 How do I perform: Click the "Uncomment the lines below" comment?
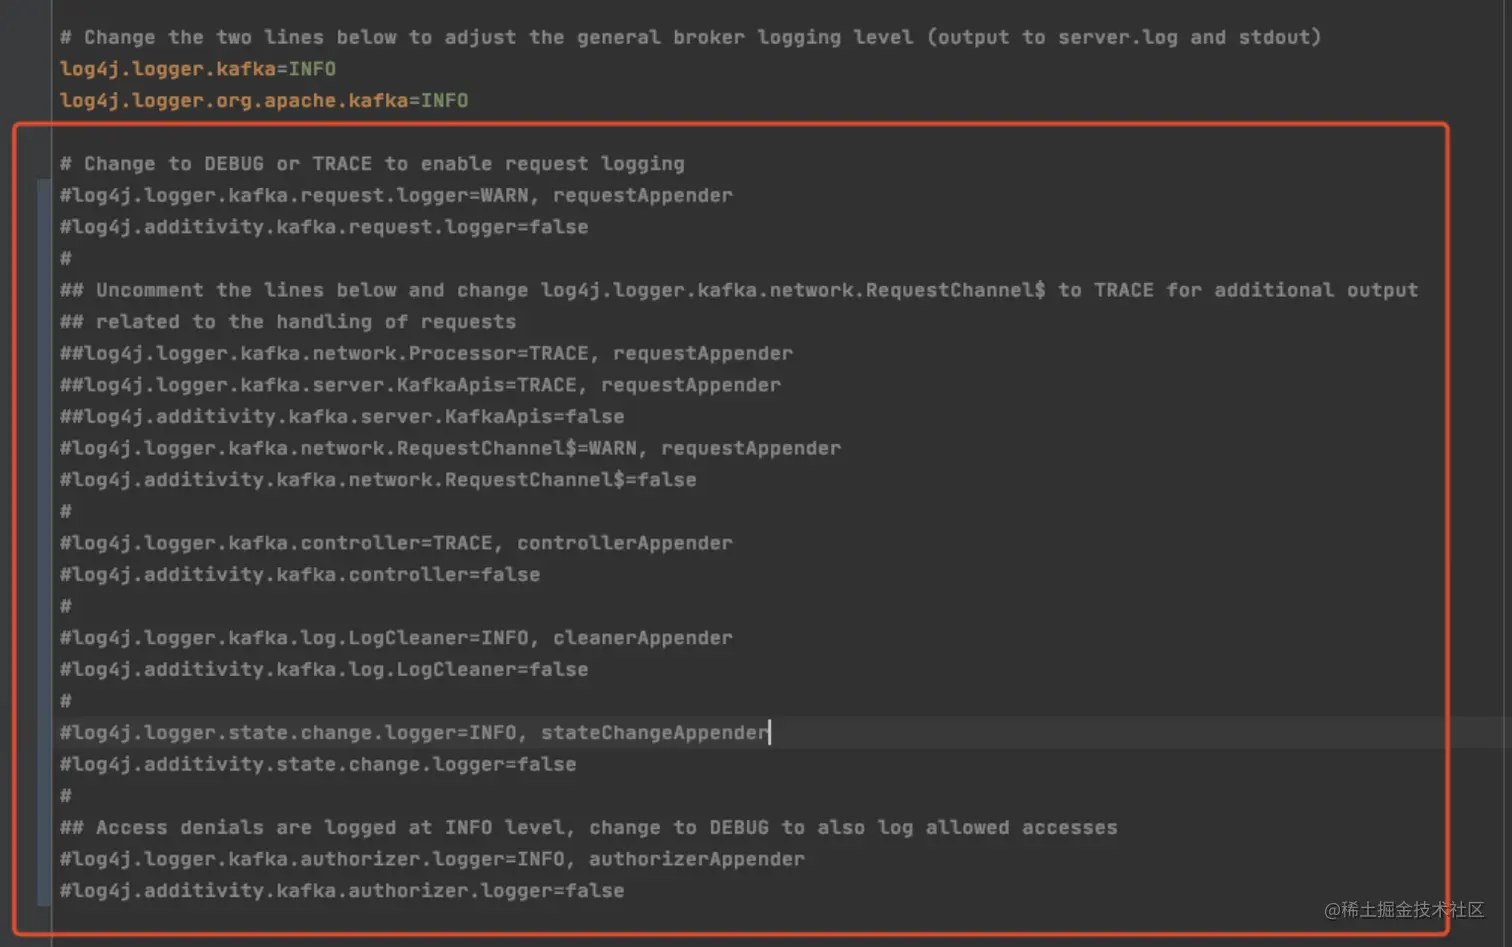(x=738, y=290)
